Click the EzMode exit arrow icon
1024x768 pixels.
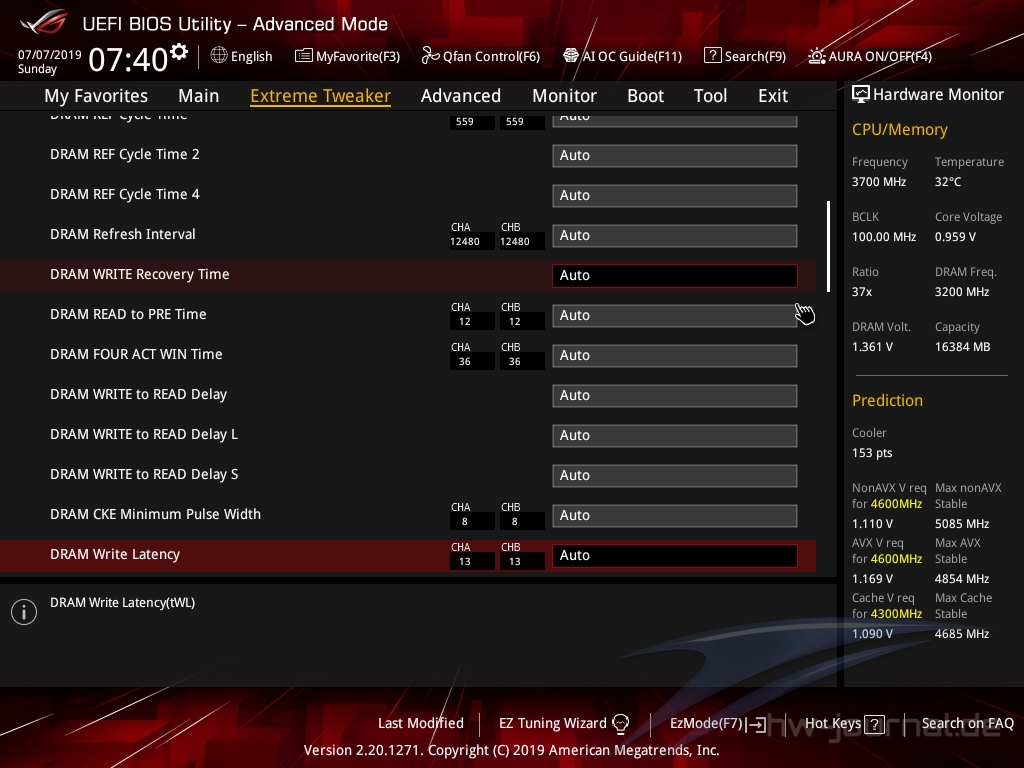[757, 724]
